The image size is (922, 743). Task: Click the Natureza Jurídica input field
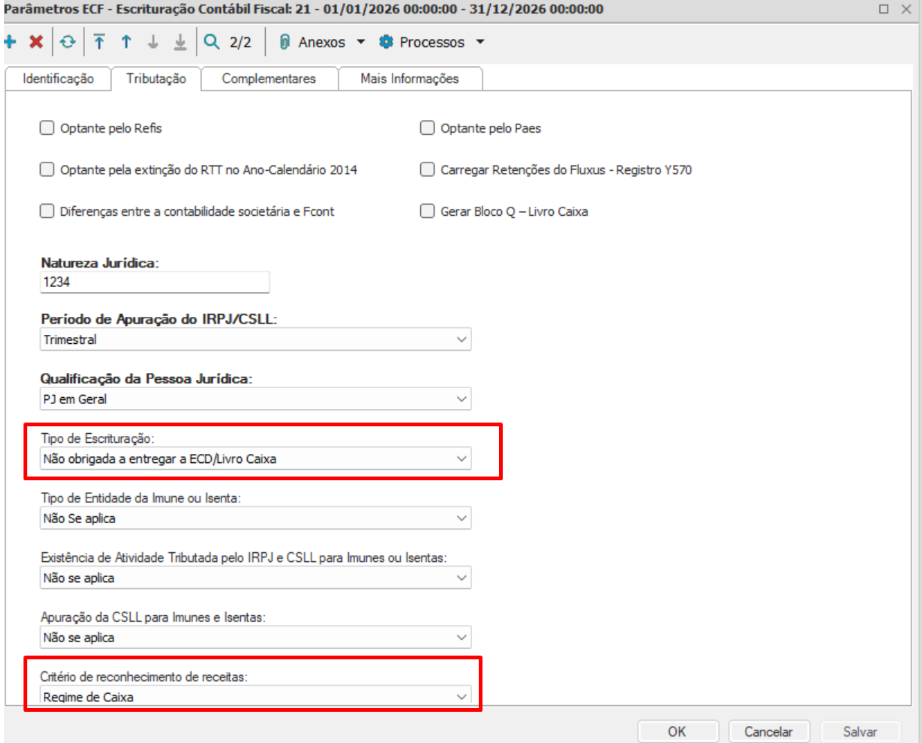coord(155,282)
